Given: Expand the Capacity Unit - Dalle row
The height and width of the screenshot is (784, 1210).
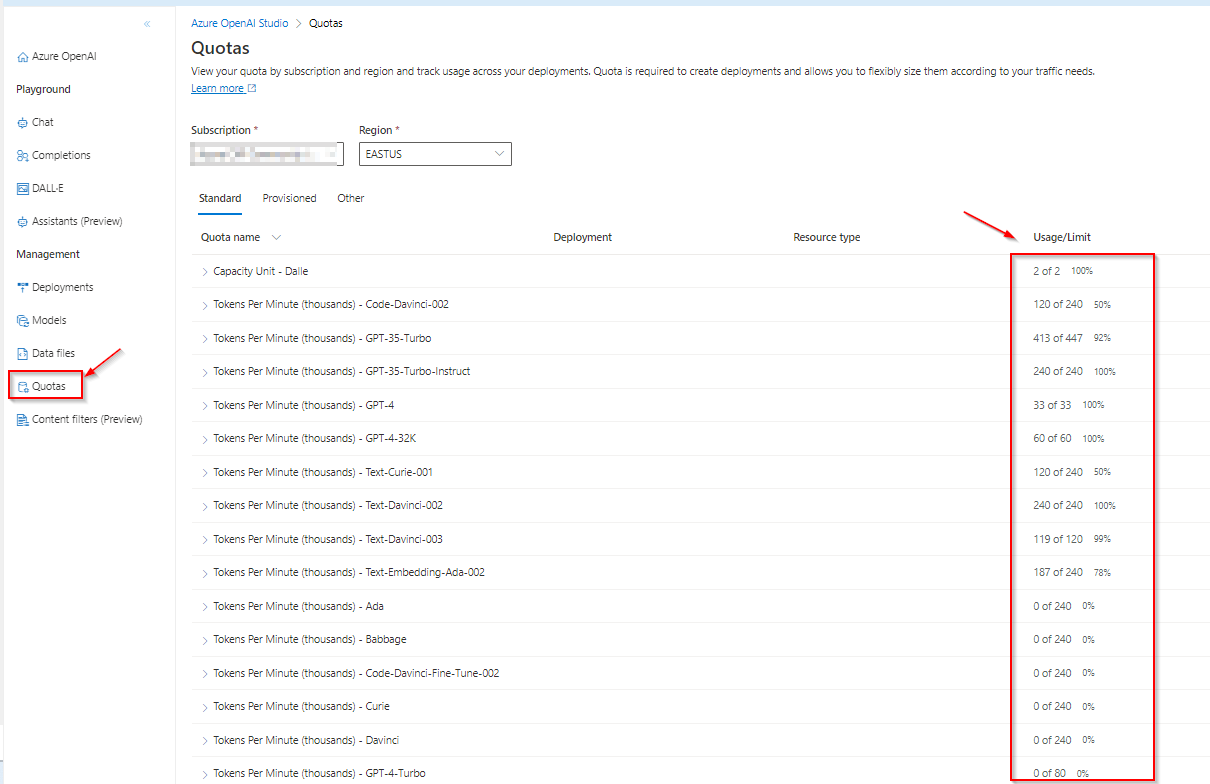Looking at the screenshot, I should pyautogui.click(x=205, y=272).
